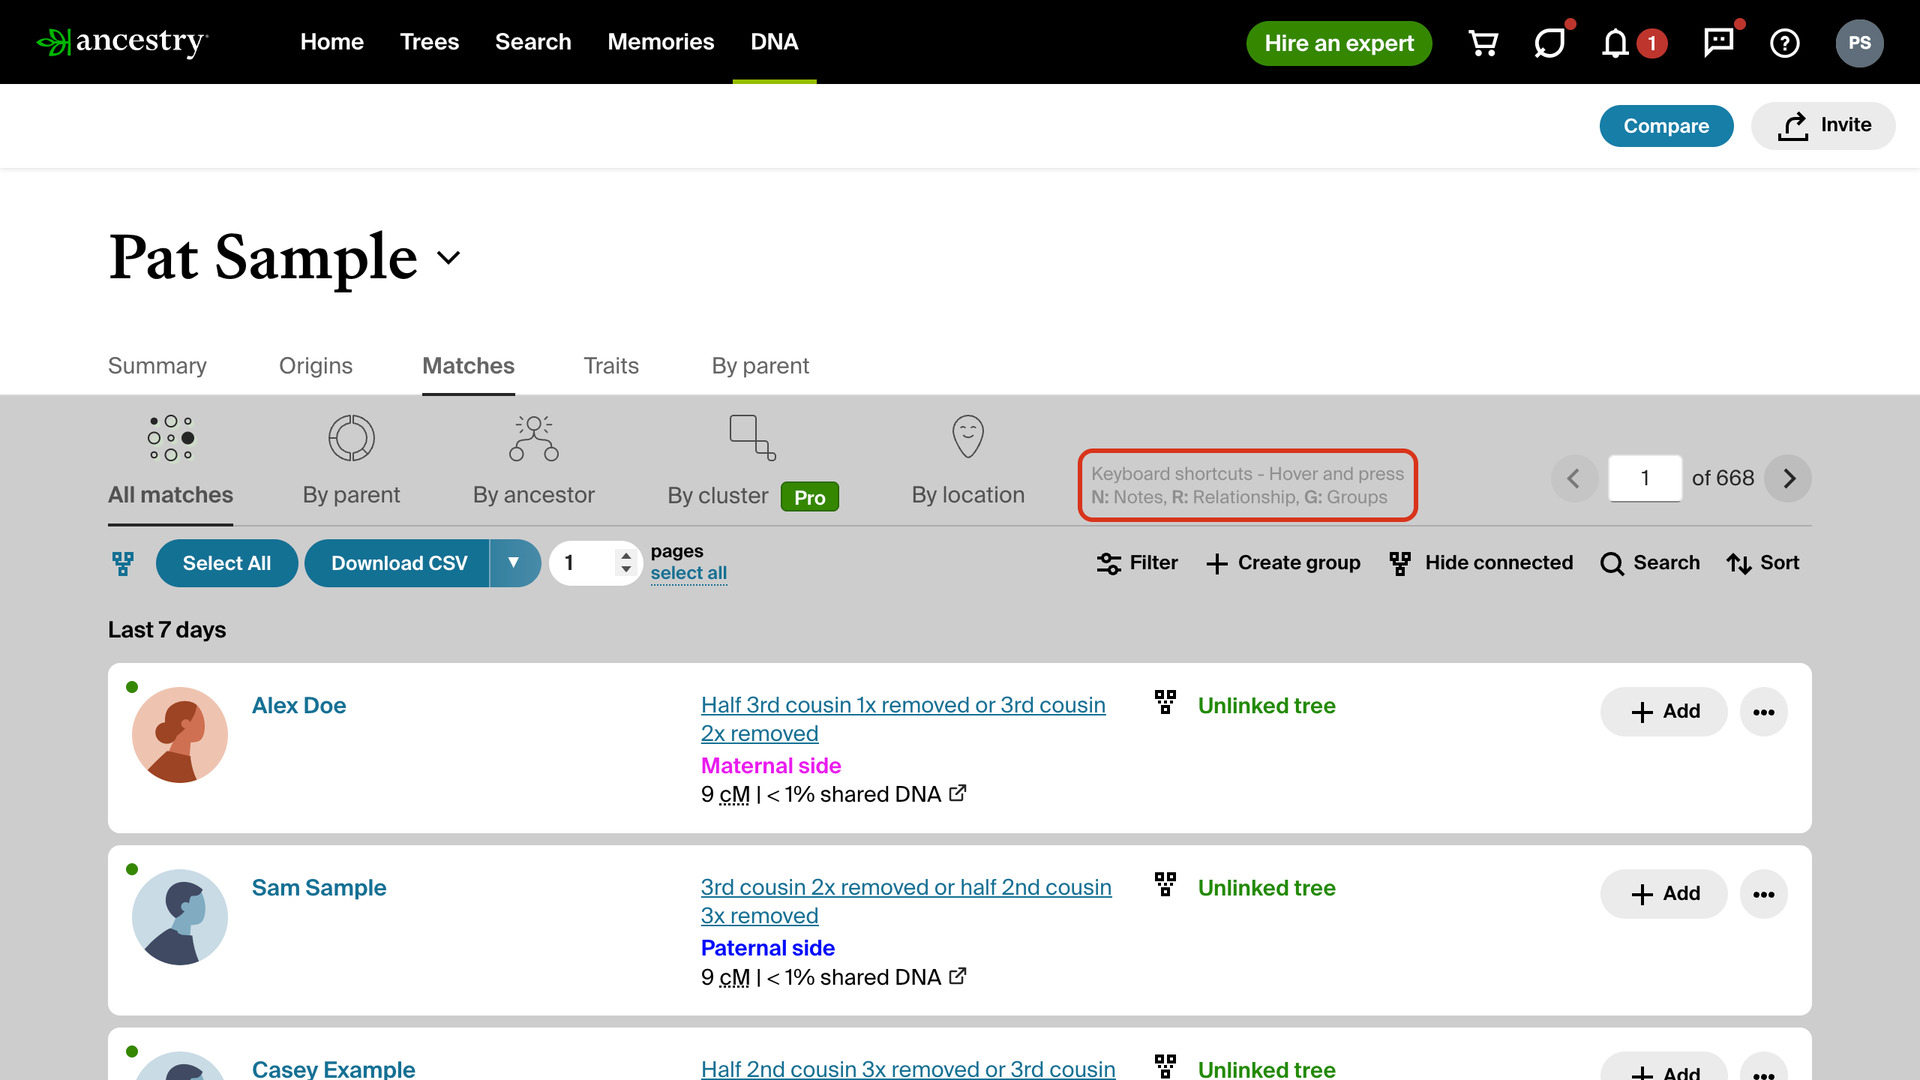Click the Hire an expert button
The image size is (1920, 1080).
tap(1339, 43)
